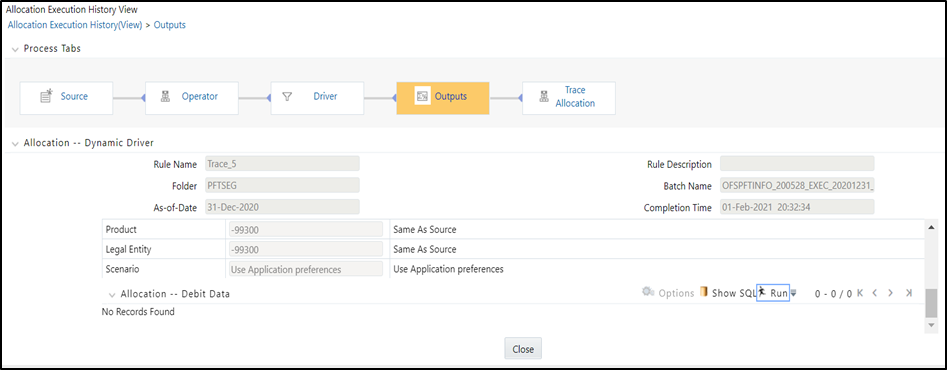
Task: Click Show SQL text in toolbar
Action: (733, 293)
